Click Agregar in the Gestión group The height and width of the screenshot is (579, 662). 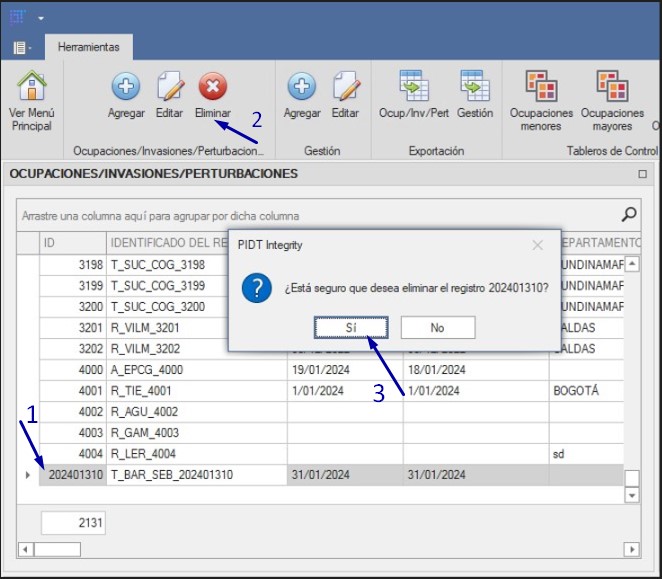302,88
